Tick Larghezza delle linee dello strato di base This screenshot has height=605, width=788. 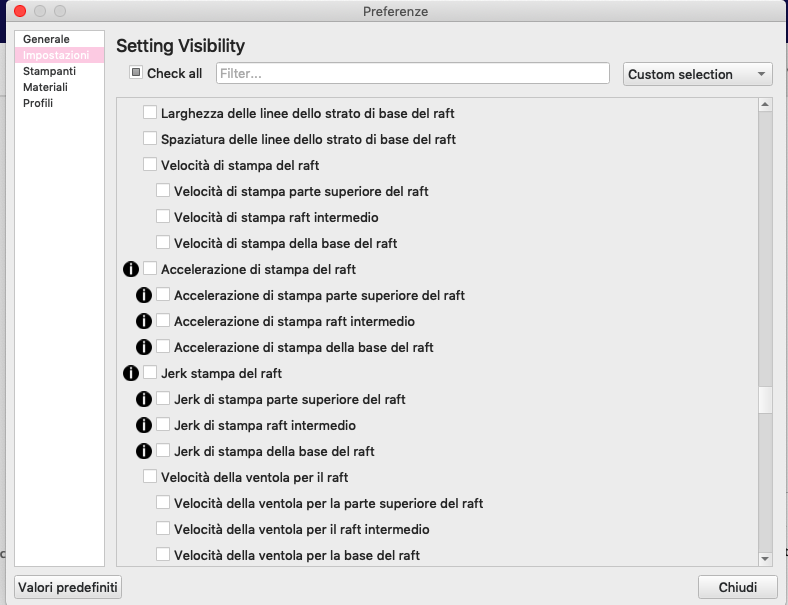(x=150, y=112)
